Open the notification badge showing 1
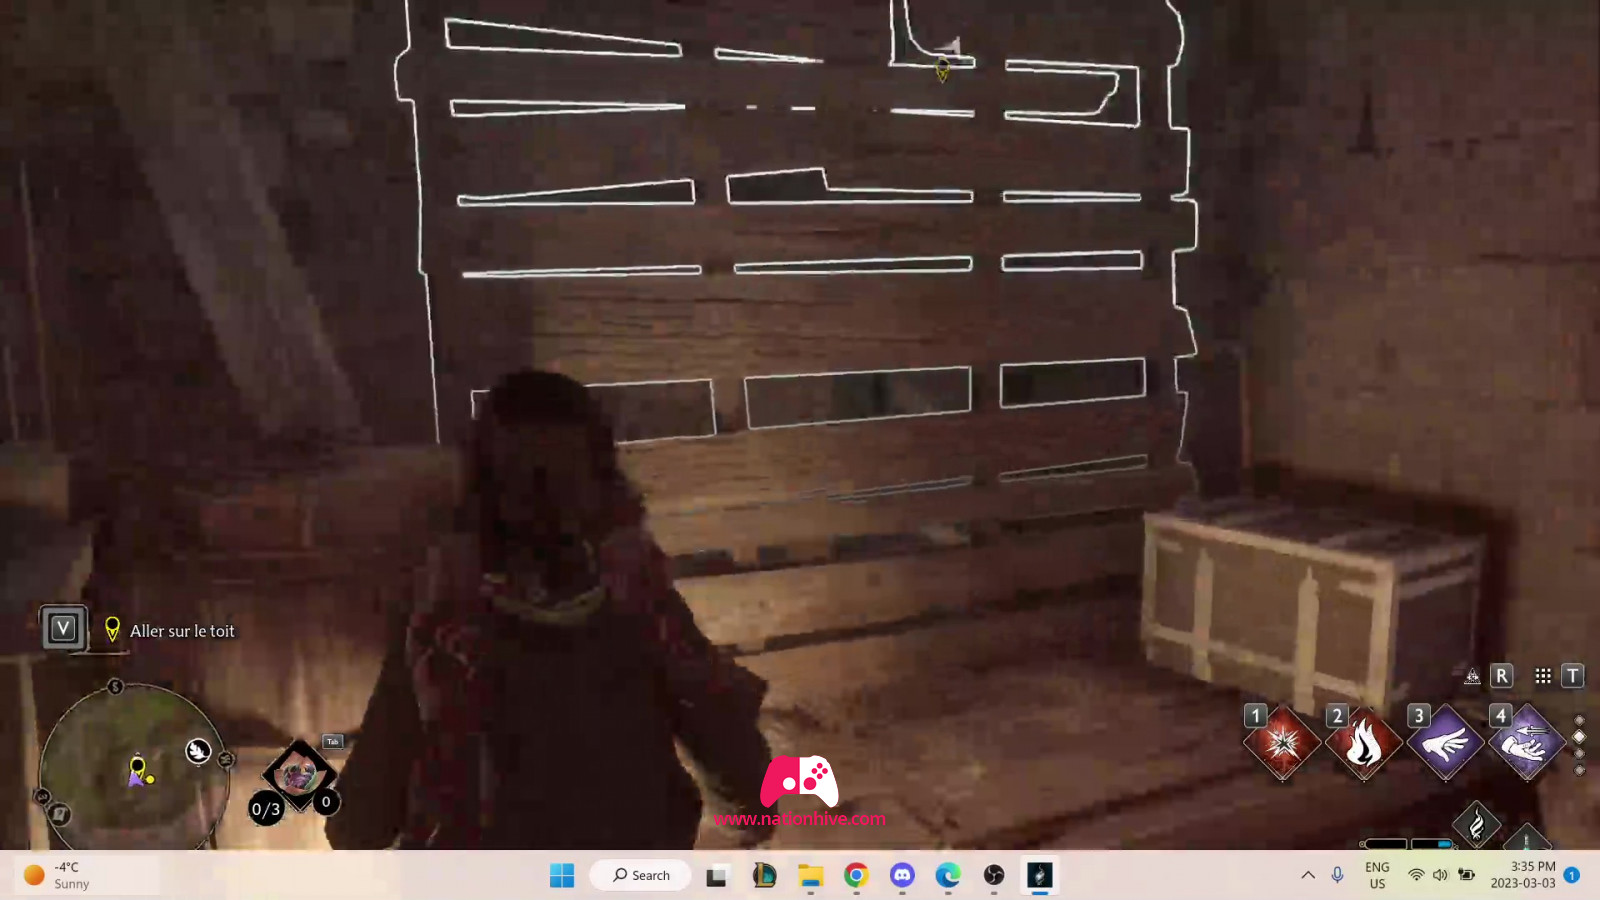This screenshot has height=900, width=1600. [1572, 875]
